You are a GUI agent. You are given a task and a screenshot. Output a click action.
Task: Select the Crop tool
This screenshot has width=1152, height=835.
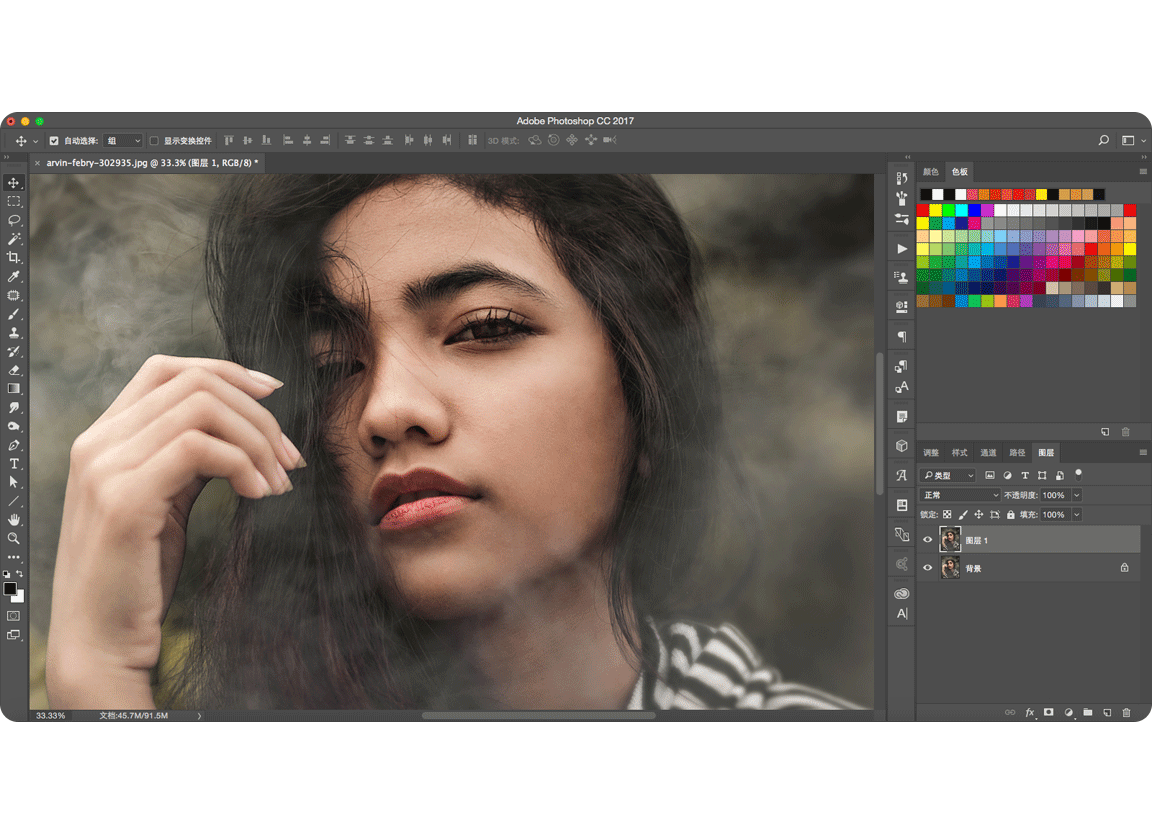[x=14, y=258]
